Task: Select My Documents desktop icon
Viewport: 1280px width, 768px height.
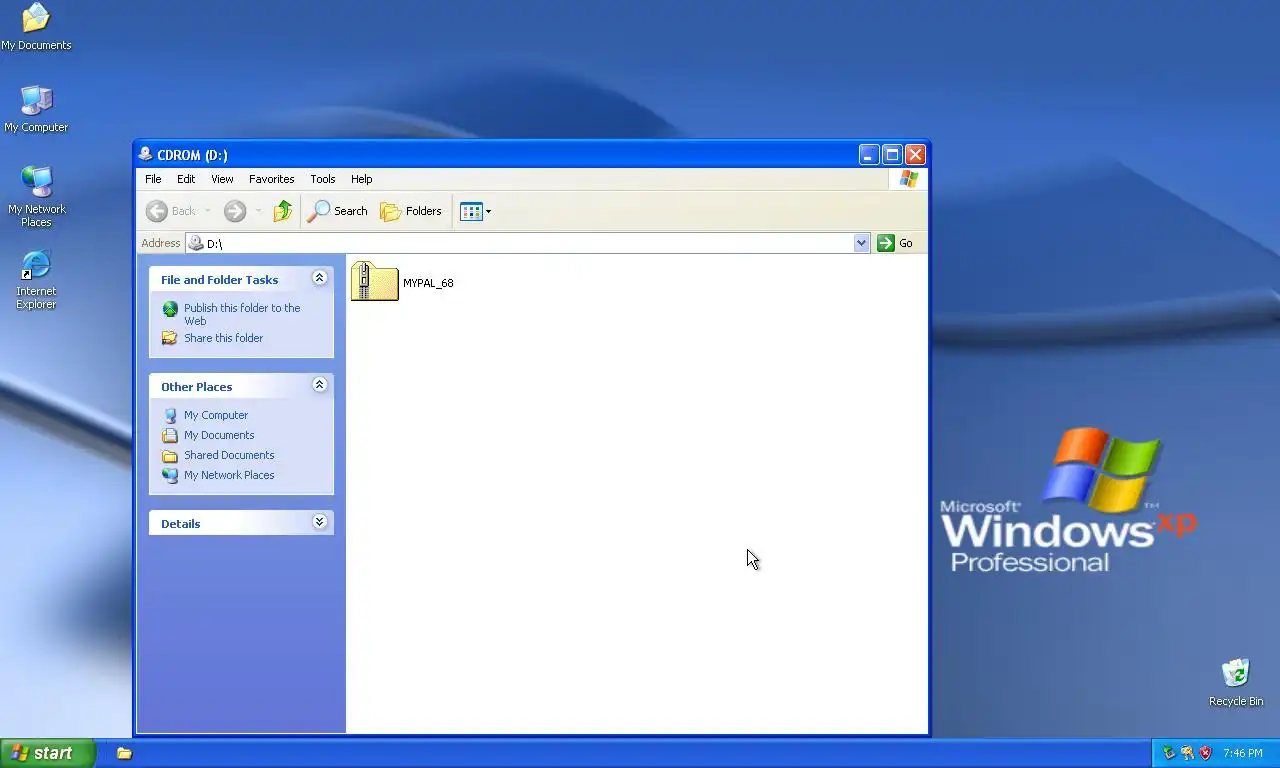Action: coord(36,26)
